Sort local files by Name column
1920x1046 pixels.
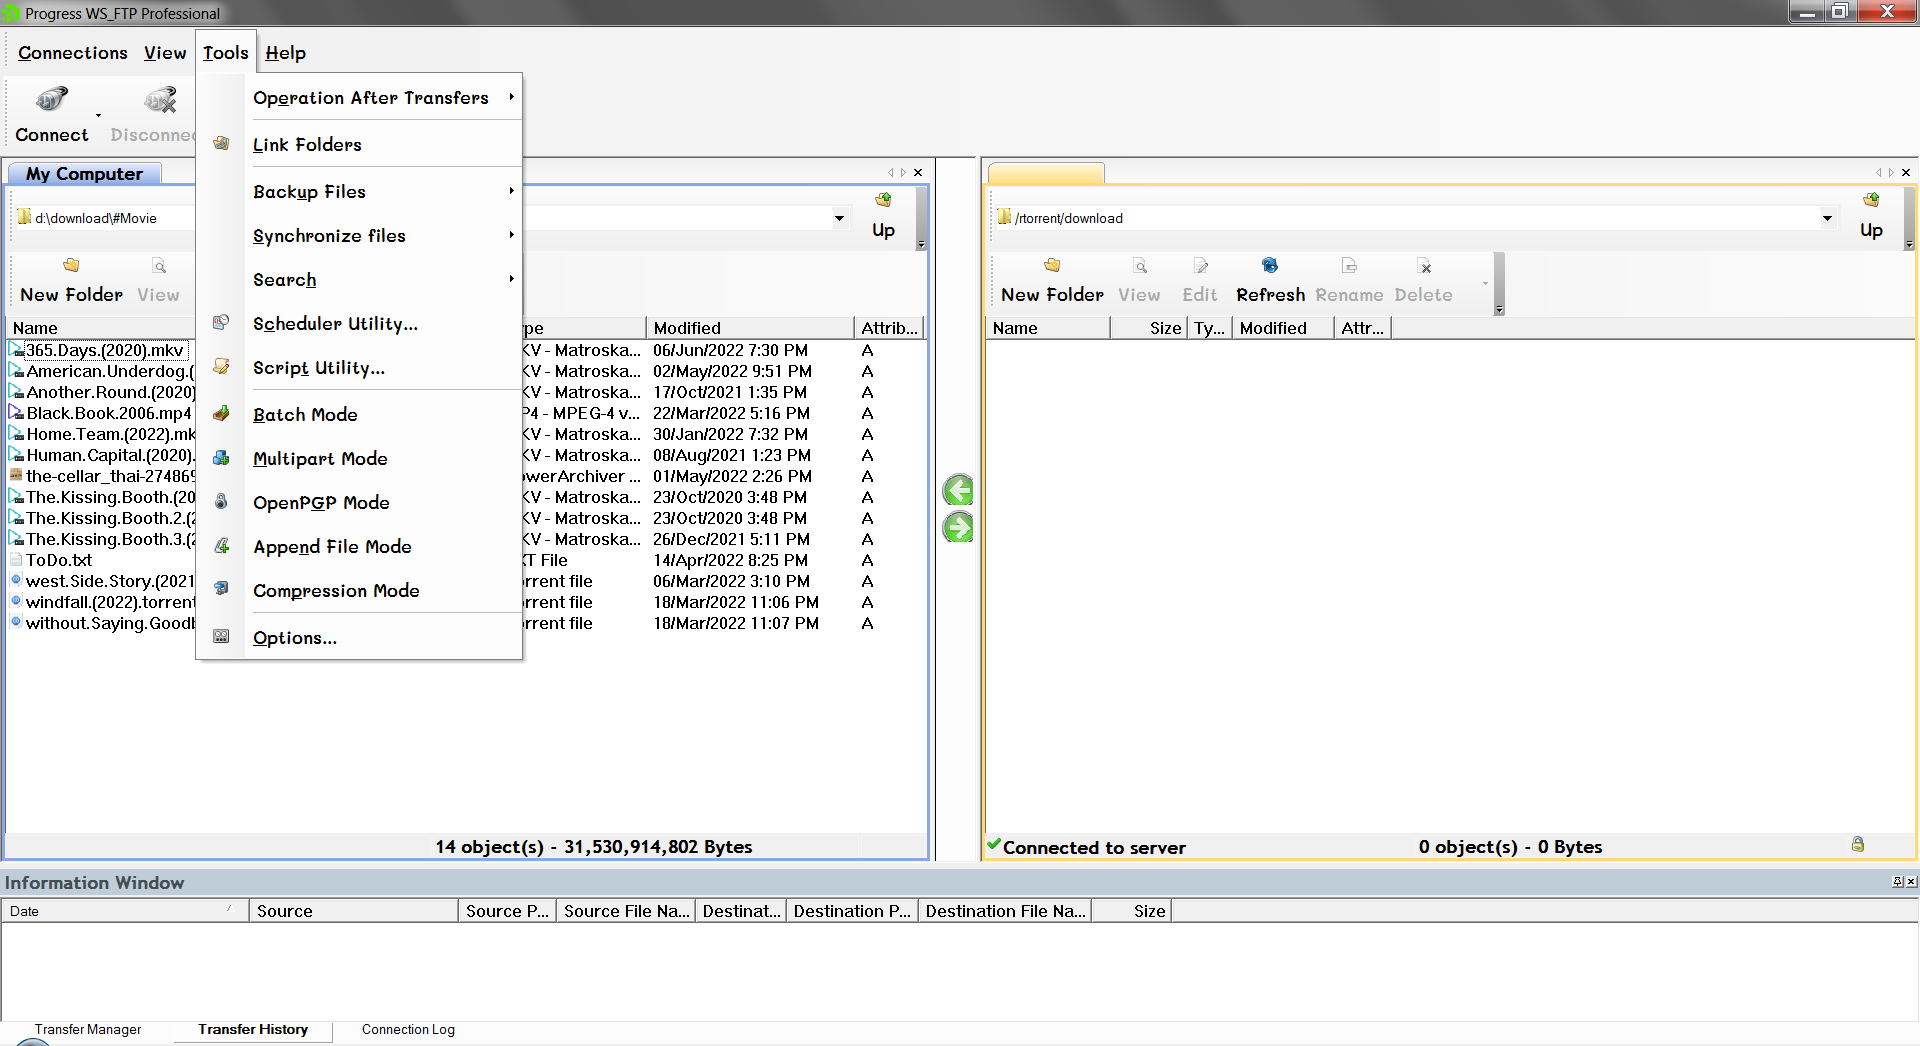coord(100,328)
